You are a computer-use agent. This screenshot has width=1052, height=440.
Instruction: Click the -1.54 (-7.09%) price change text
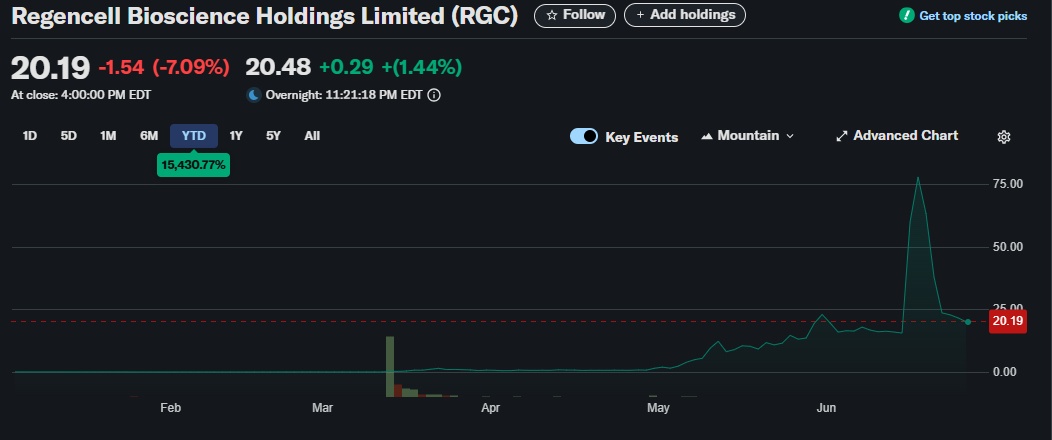[x=164, y=67]
